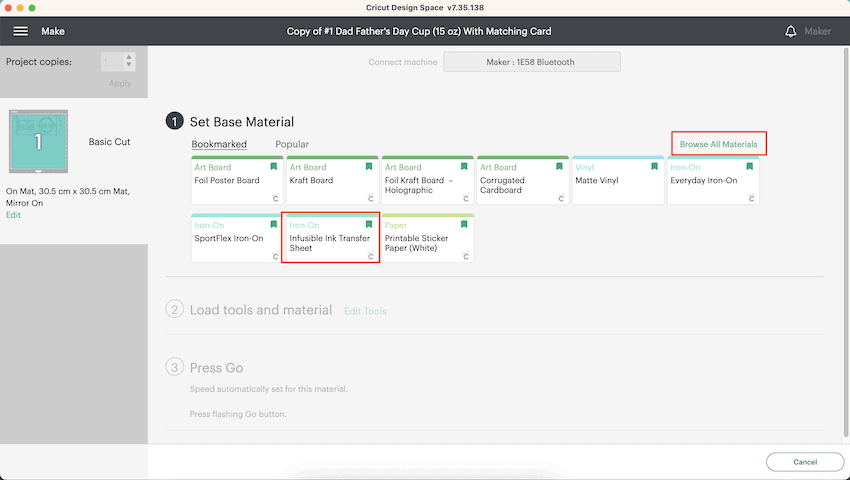Screen dimensions: 850x480
Task: Toggle bookmark on Printable Sticker Paper card
Action: pyautogui.click(x=464, y=224)
